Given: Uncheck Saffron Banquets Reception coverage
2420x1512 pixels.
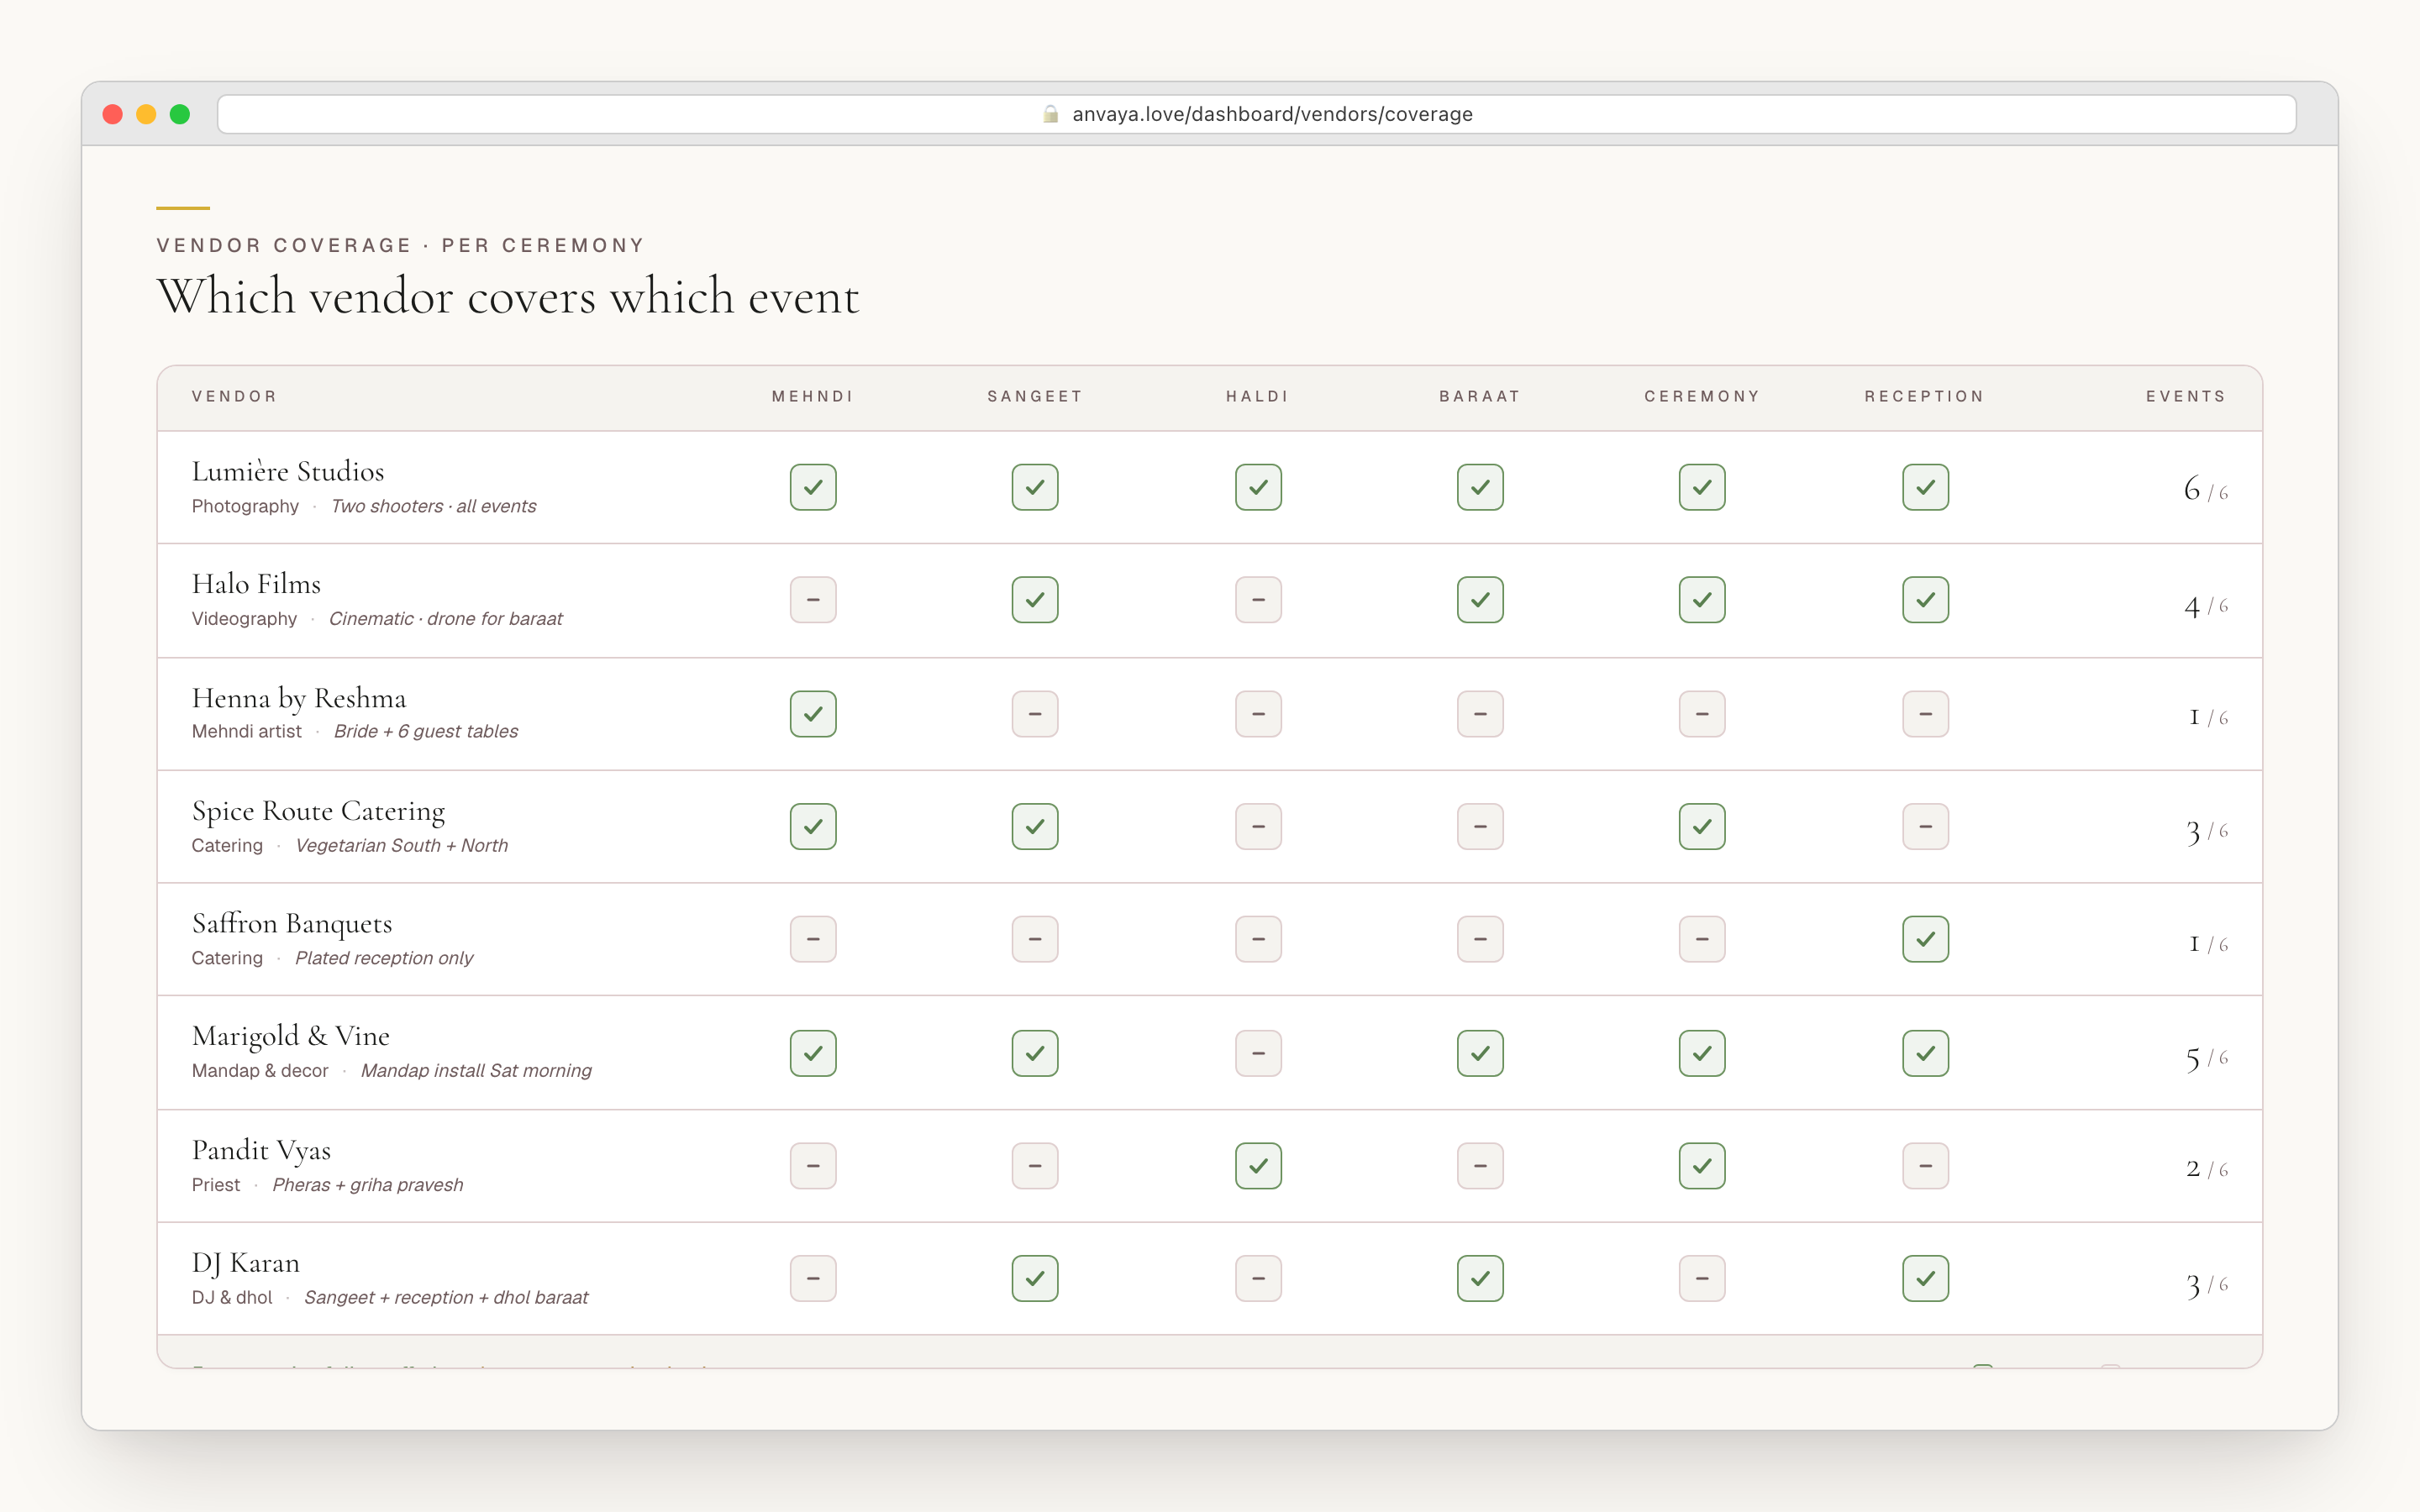Looking at the screenshot, I should (x=1925, y=939).
